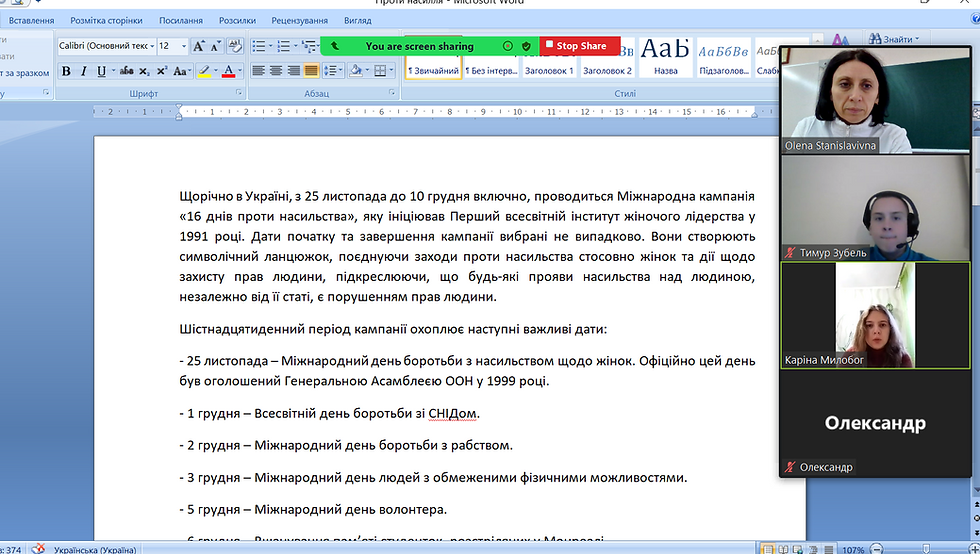Viewport: 980px width, 554px height.
Task: Switch to Draft view
Action: [828, 550]
